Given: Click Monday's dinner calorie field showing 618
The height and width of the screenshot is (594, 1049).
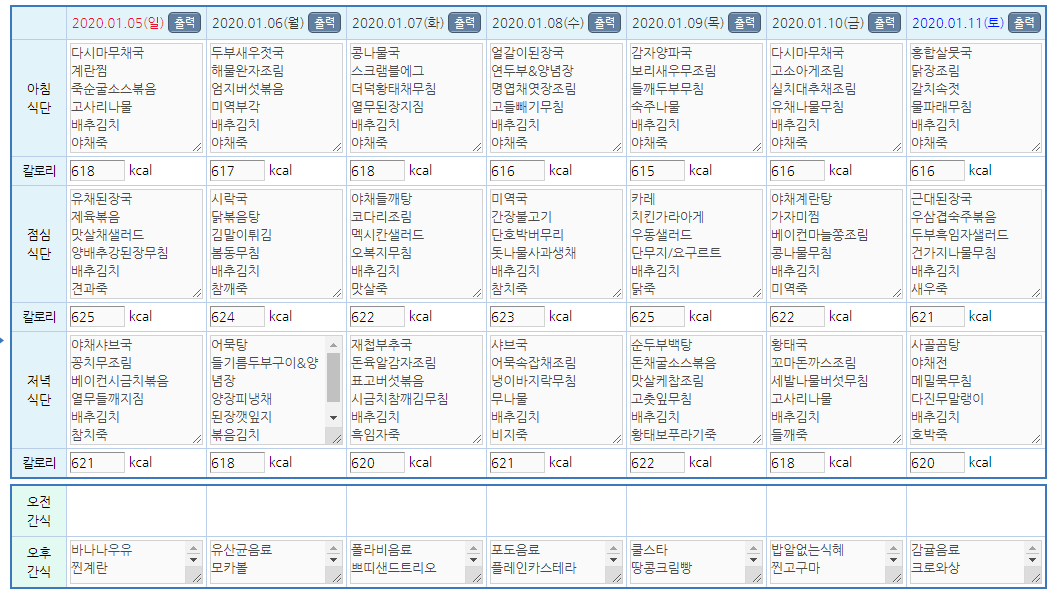Looking at the screenshot, I should (237, 463).
